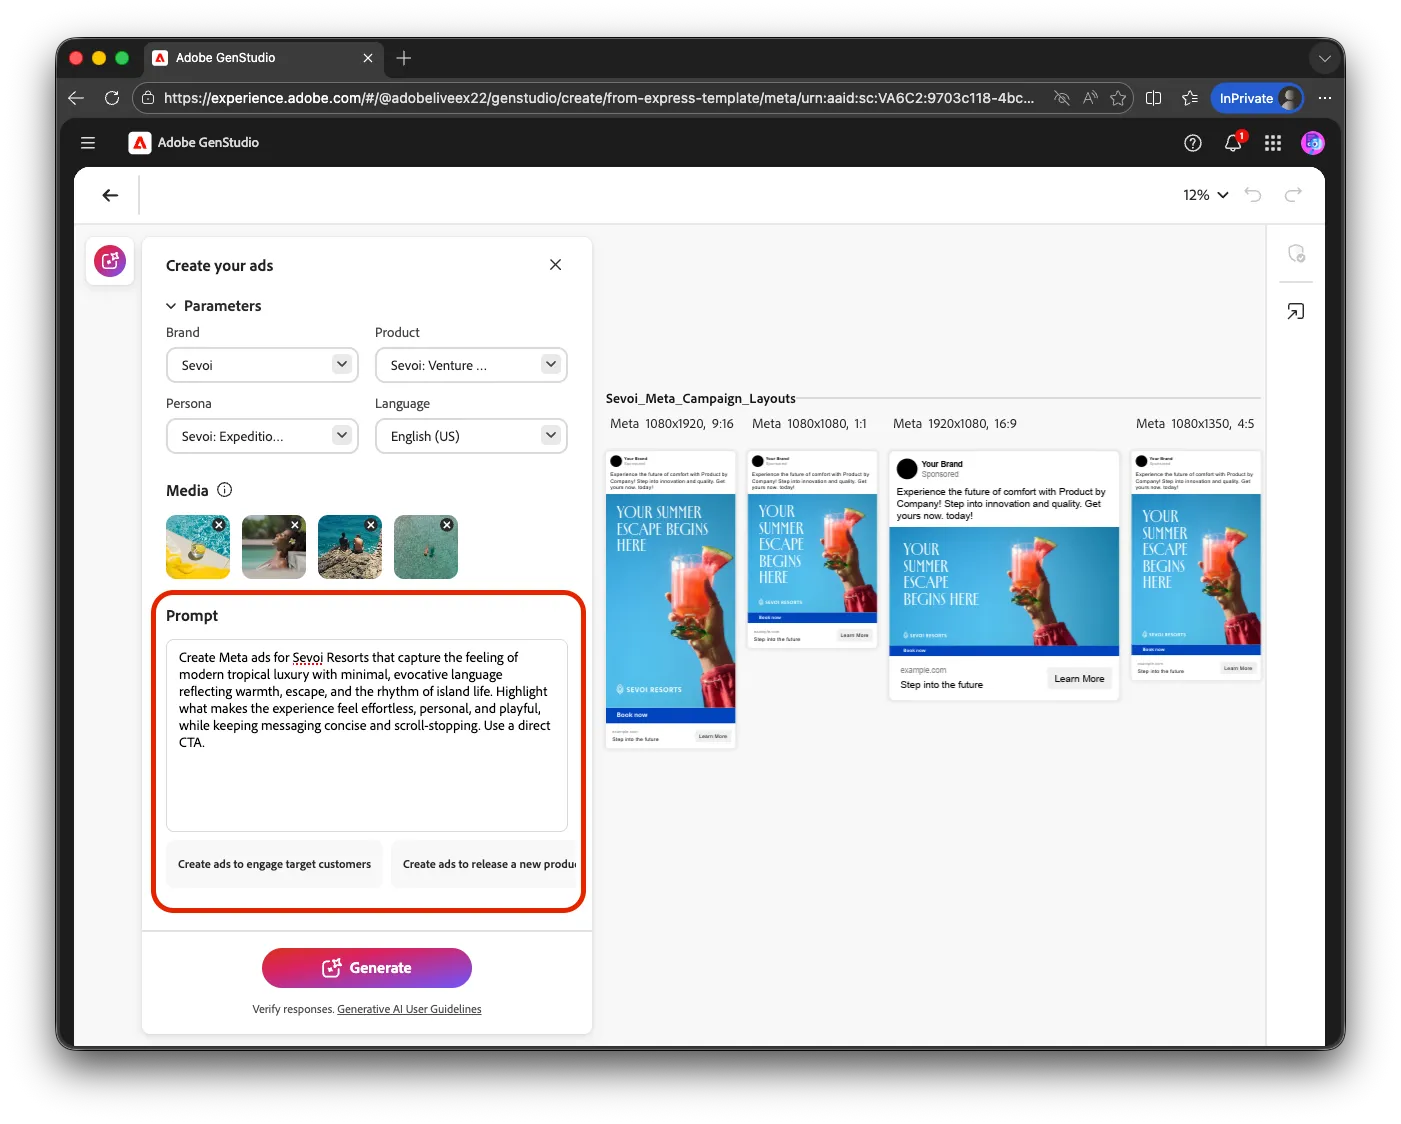This screenshot has height=1124, width=1401.
Task: Open the user profile avatar
Action: click(x=1312, y=143)
